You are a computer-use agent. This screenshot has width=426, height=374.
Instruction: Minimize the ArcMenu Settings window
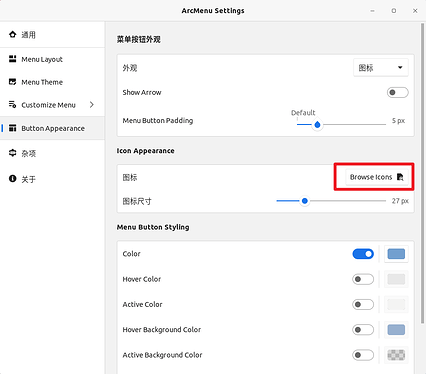[x=372, y=11]
